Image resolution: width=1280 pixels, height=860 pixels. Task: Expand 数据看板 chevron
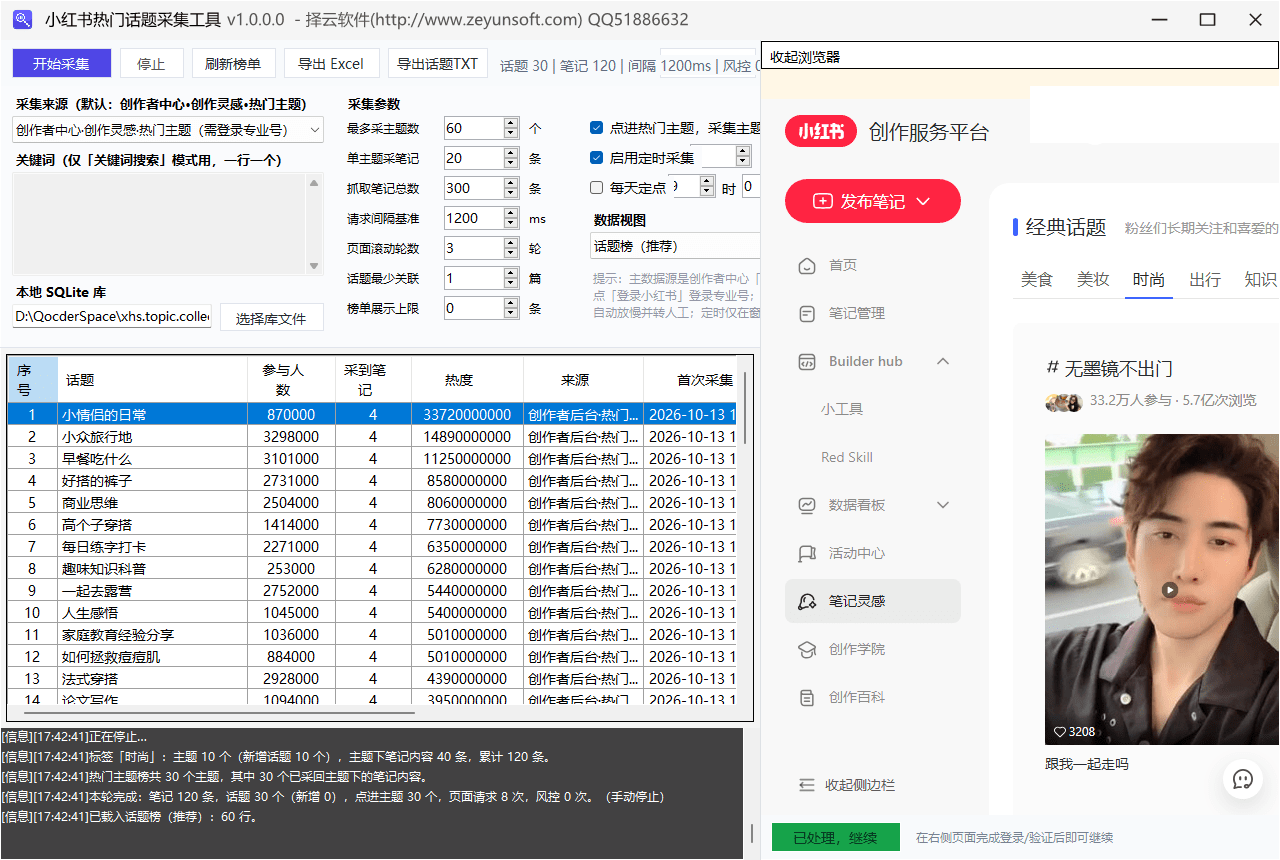click(x=943, y=505)
